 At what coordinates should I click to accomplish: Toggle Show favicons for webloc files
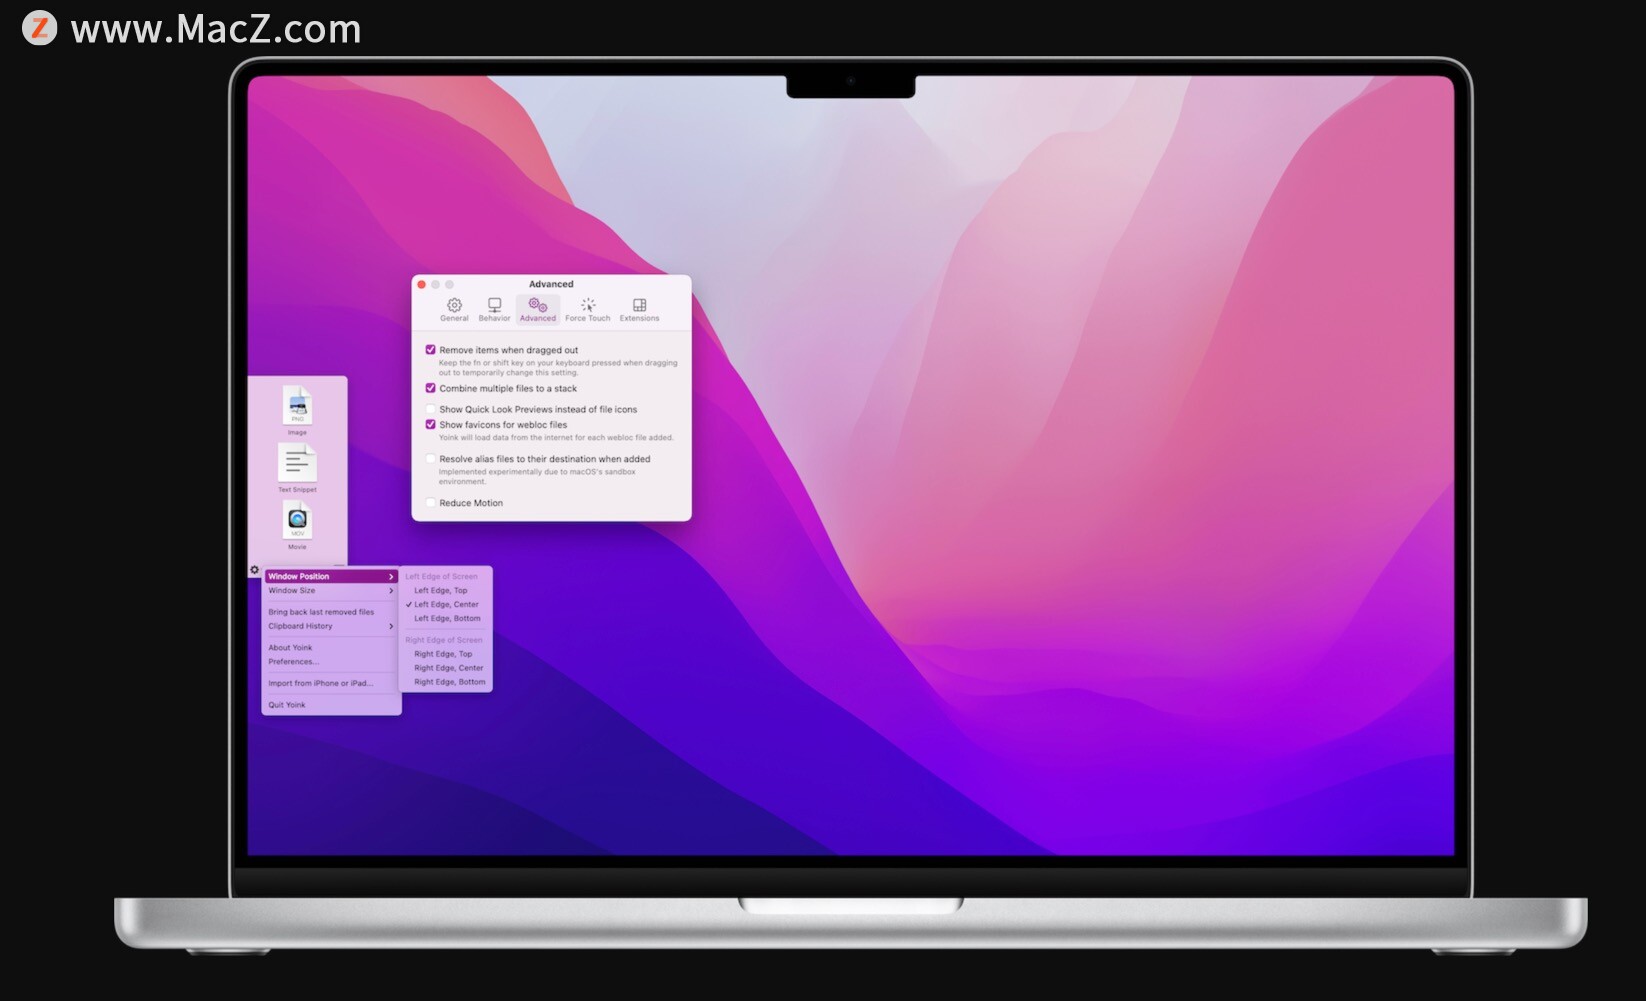pyautogui.click(x=431, y=424)
